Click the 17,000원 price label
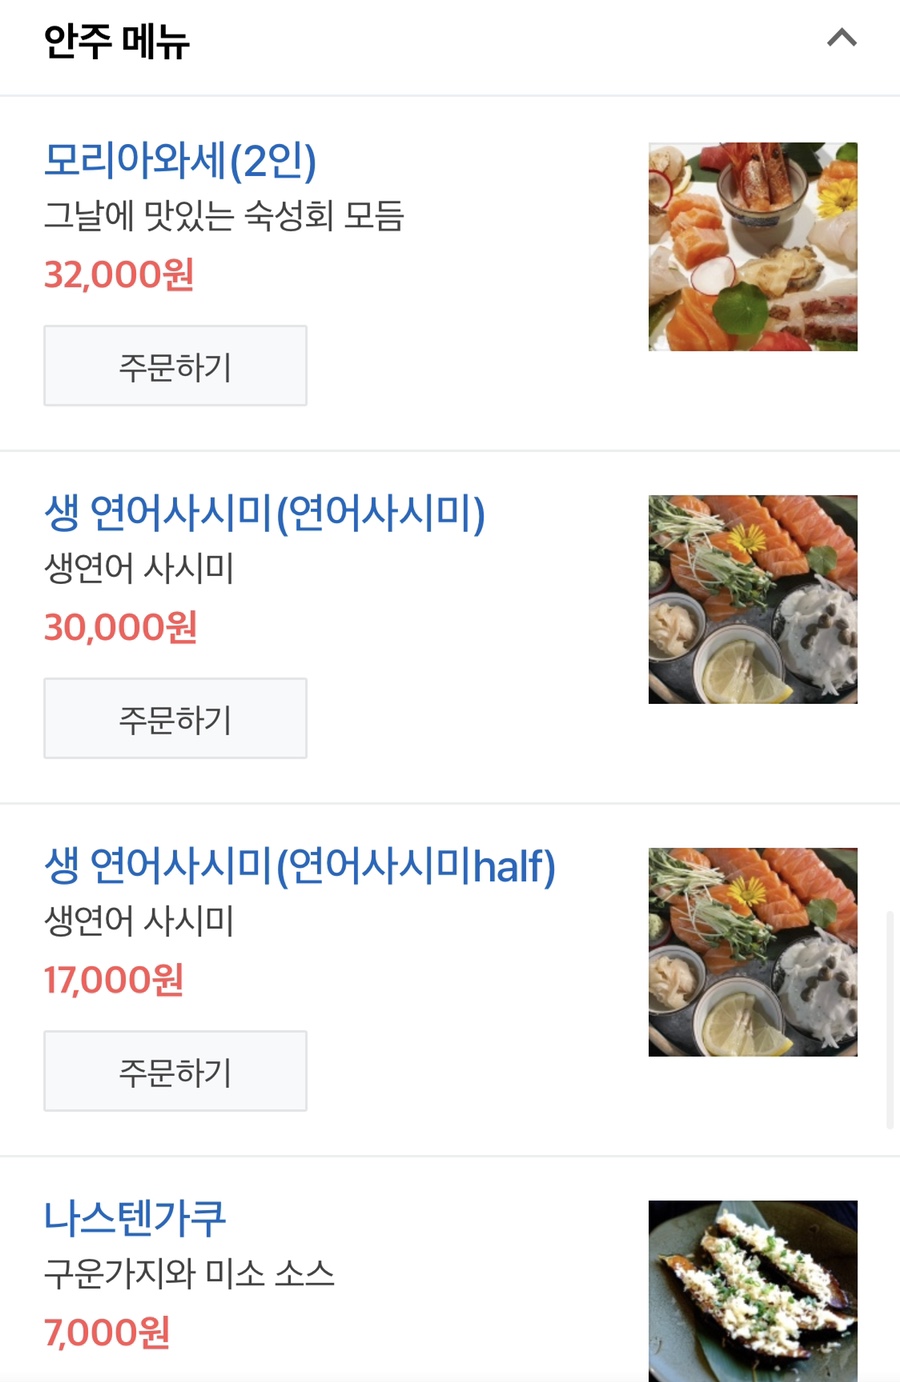The height and width of the screenshot is (1382, 900). click(x=114, y=980)
